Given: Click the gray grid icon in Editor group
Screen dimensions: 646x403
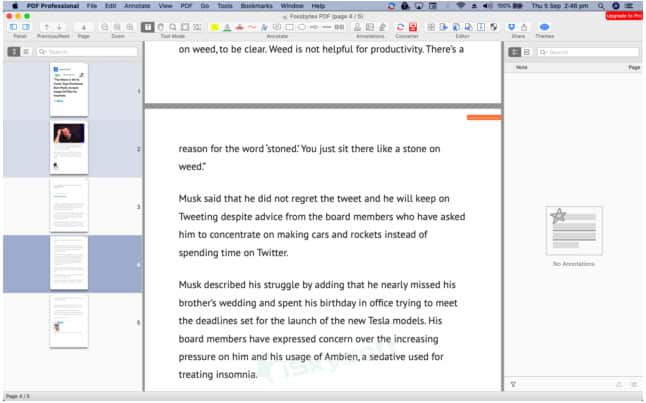Looking at the screenshot, I should click(x=431, y=27).
